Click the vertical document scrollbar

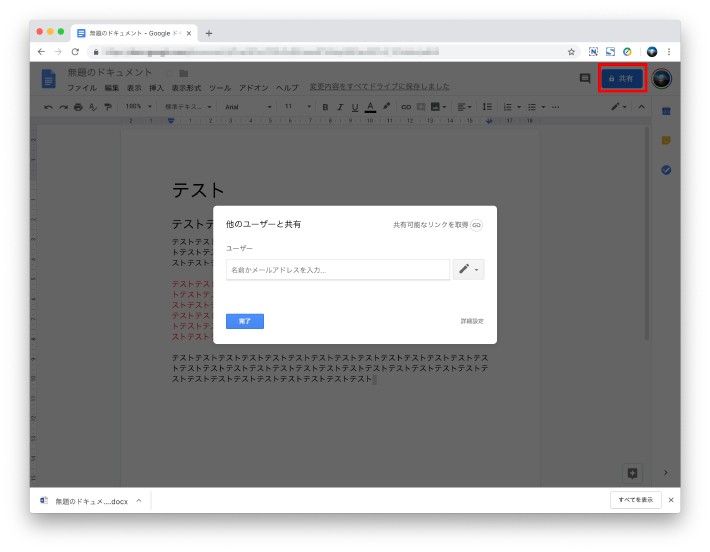[x=647, y=233]
